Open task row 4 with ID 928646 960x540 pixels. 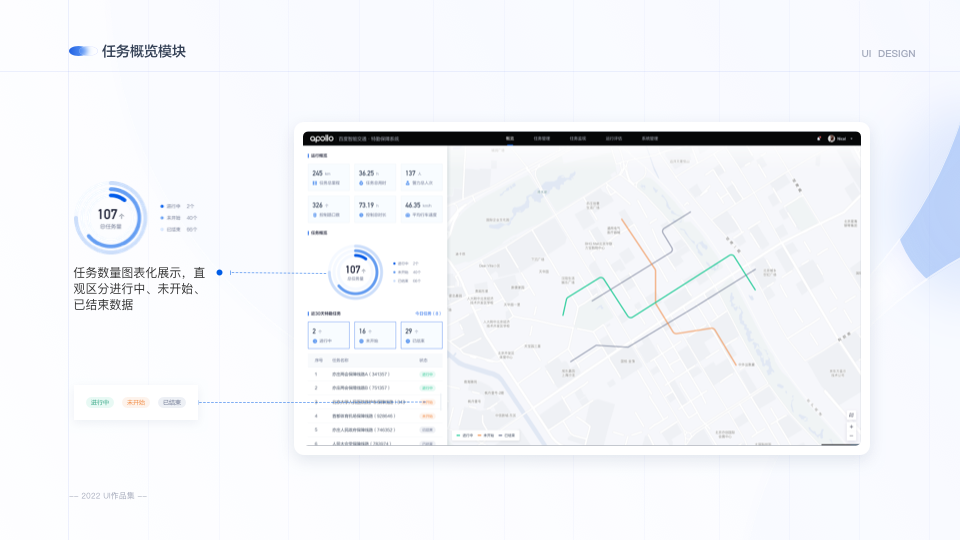pos(375,416)
